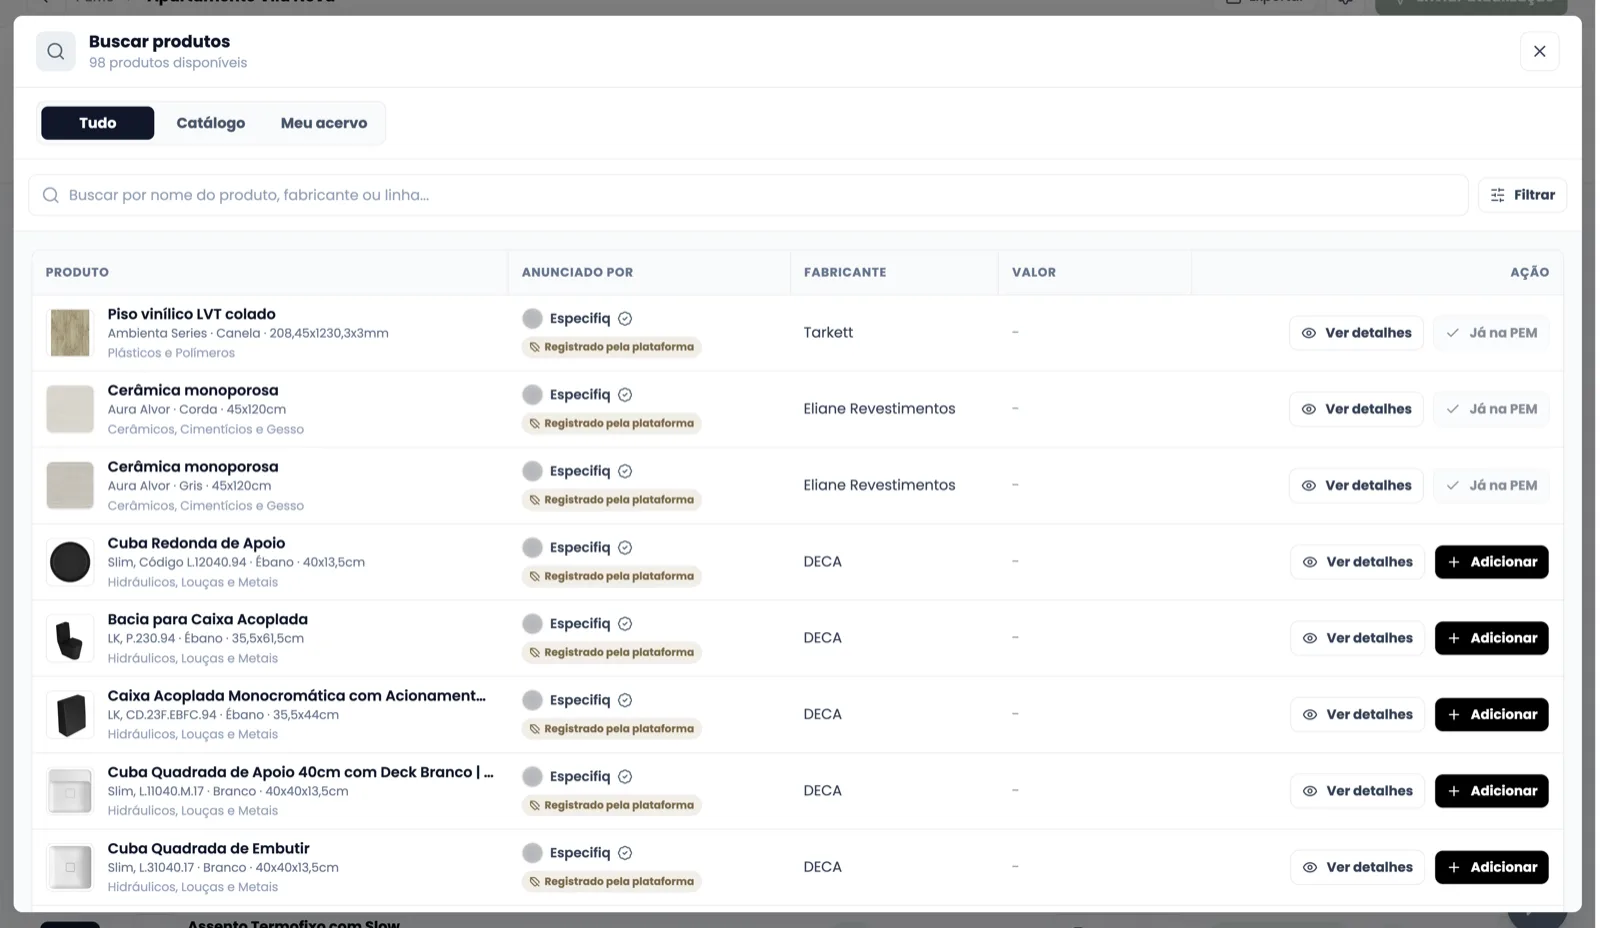Image resolution: width=1600 pixels, height=928 pixels.
Task: Open the Caixa Acoplada Monocromática thumbnail
Action: click(x=70, y=714)
